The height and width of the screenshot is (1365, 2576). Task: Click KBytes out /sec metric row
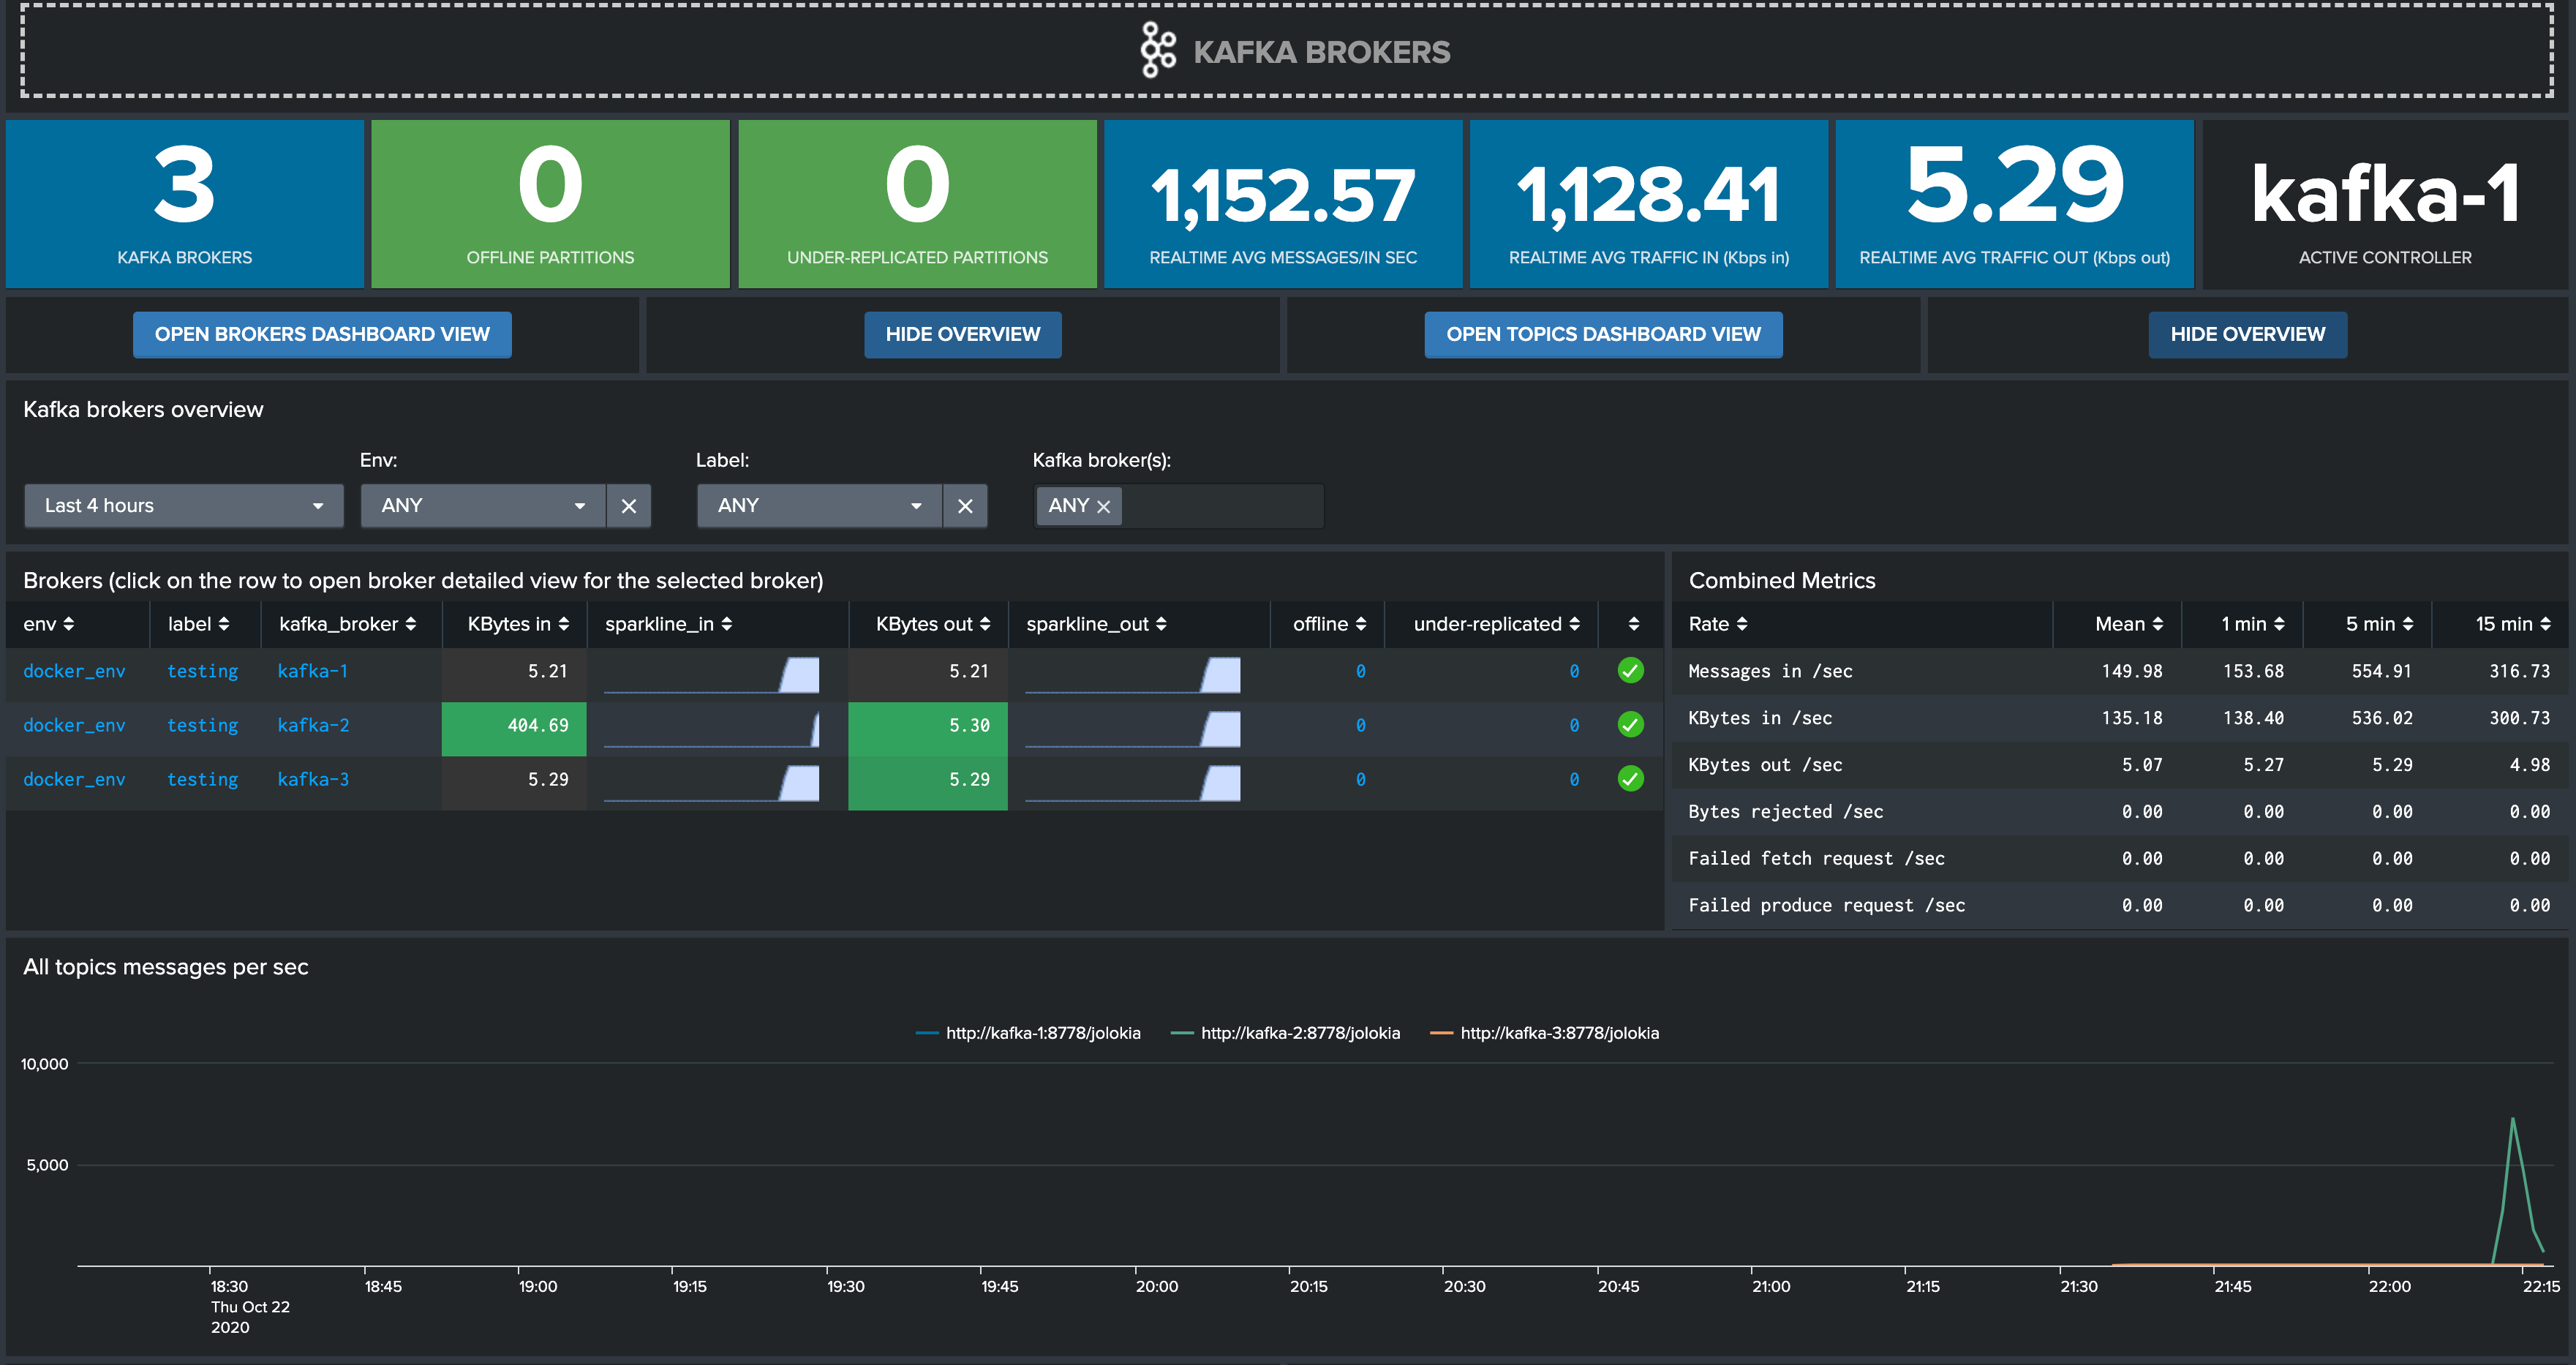[x=2119, y=765]
